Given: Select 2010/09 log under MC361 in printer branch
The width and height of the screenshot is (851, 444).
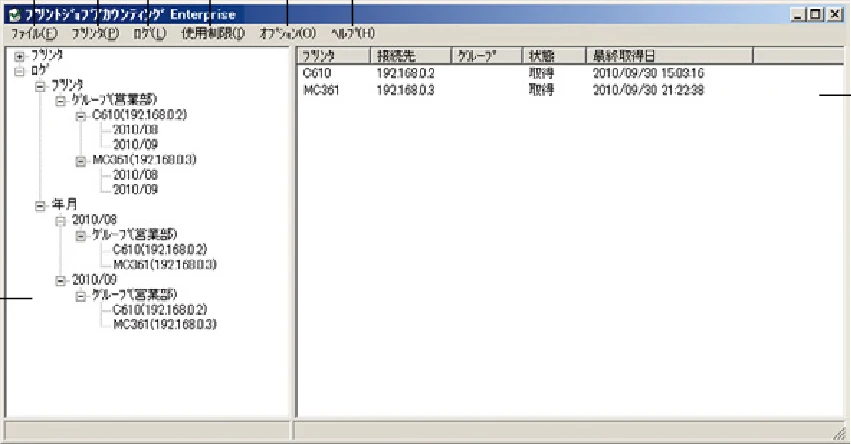Looking at the screenshot, I should (135, 189).
